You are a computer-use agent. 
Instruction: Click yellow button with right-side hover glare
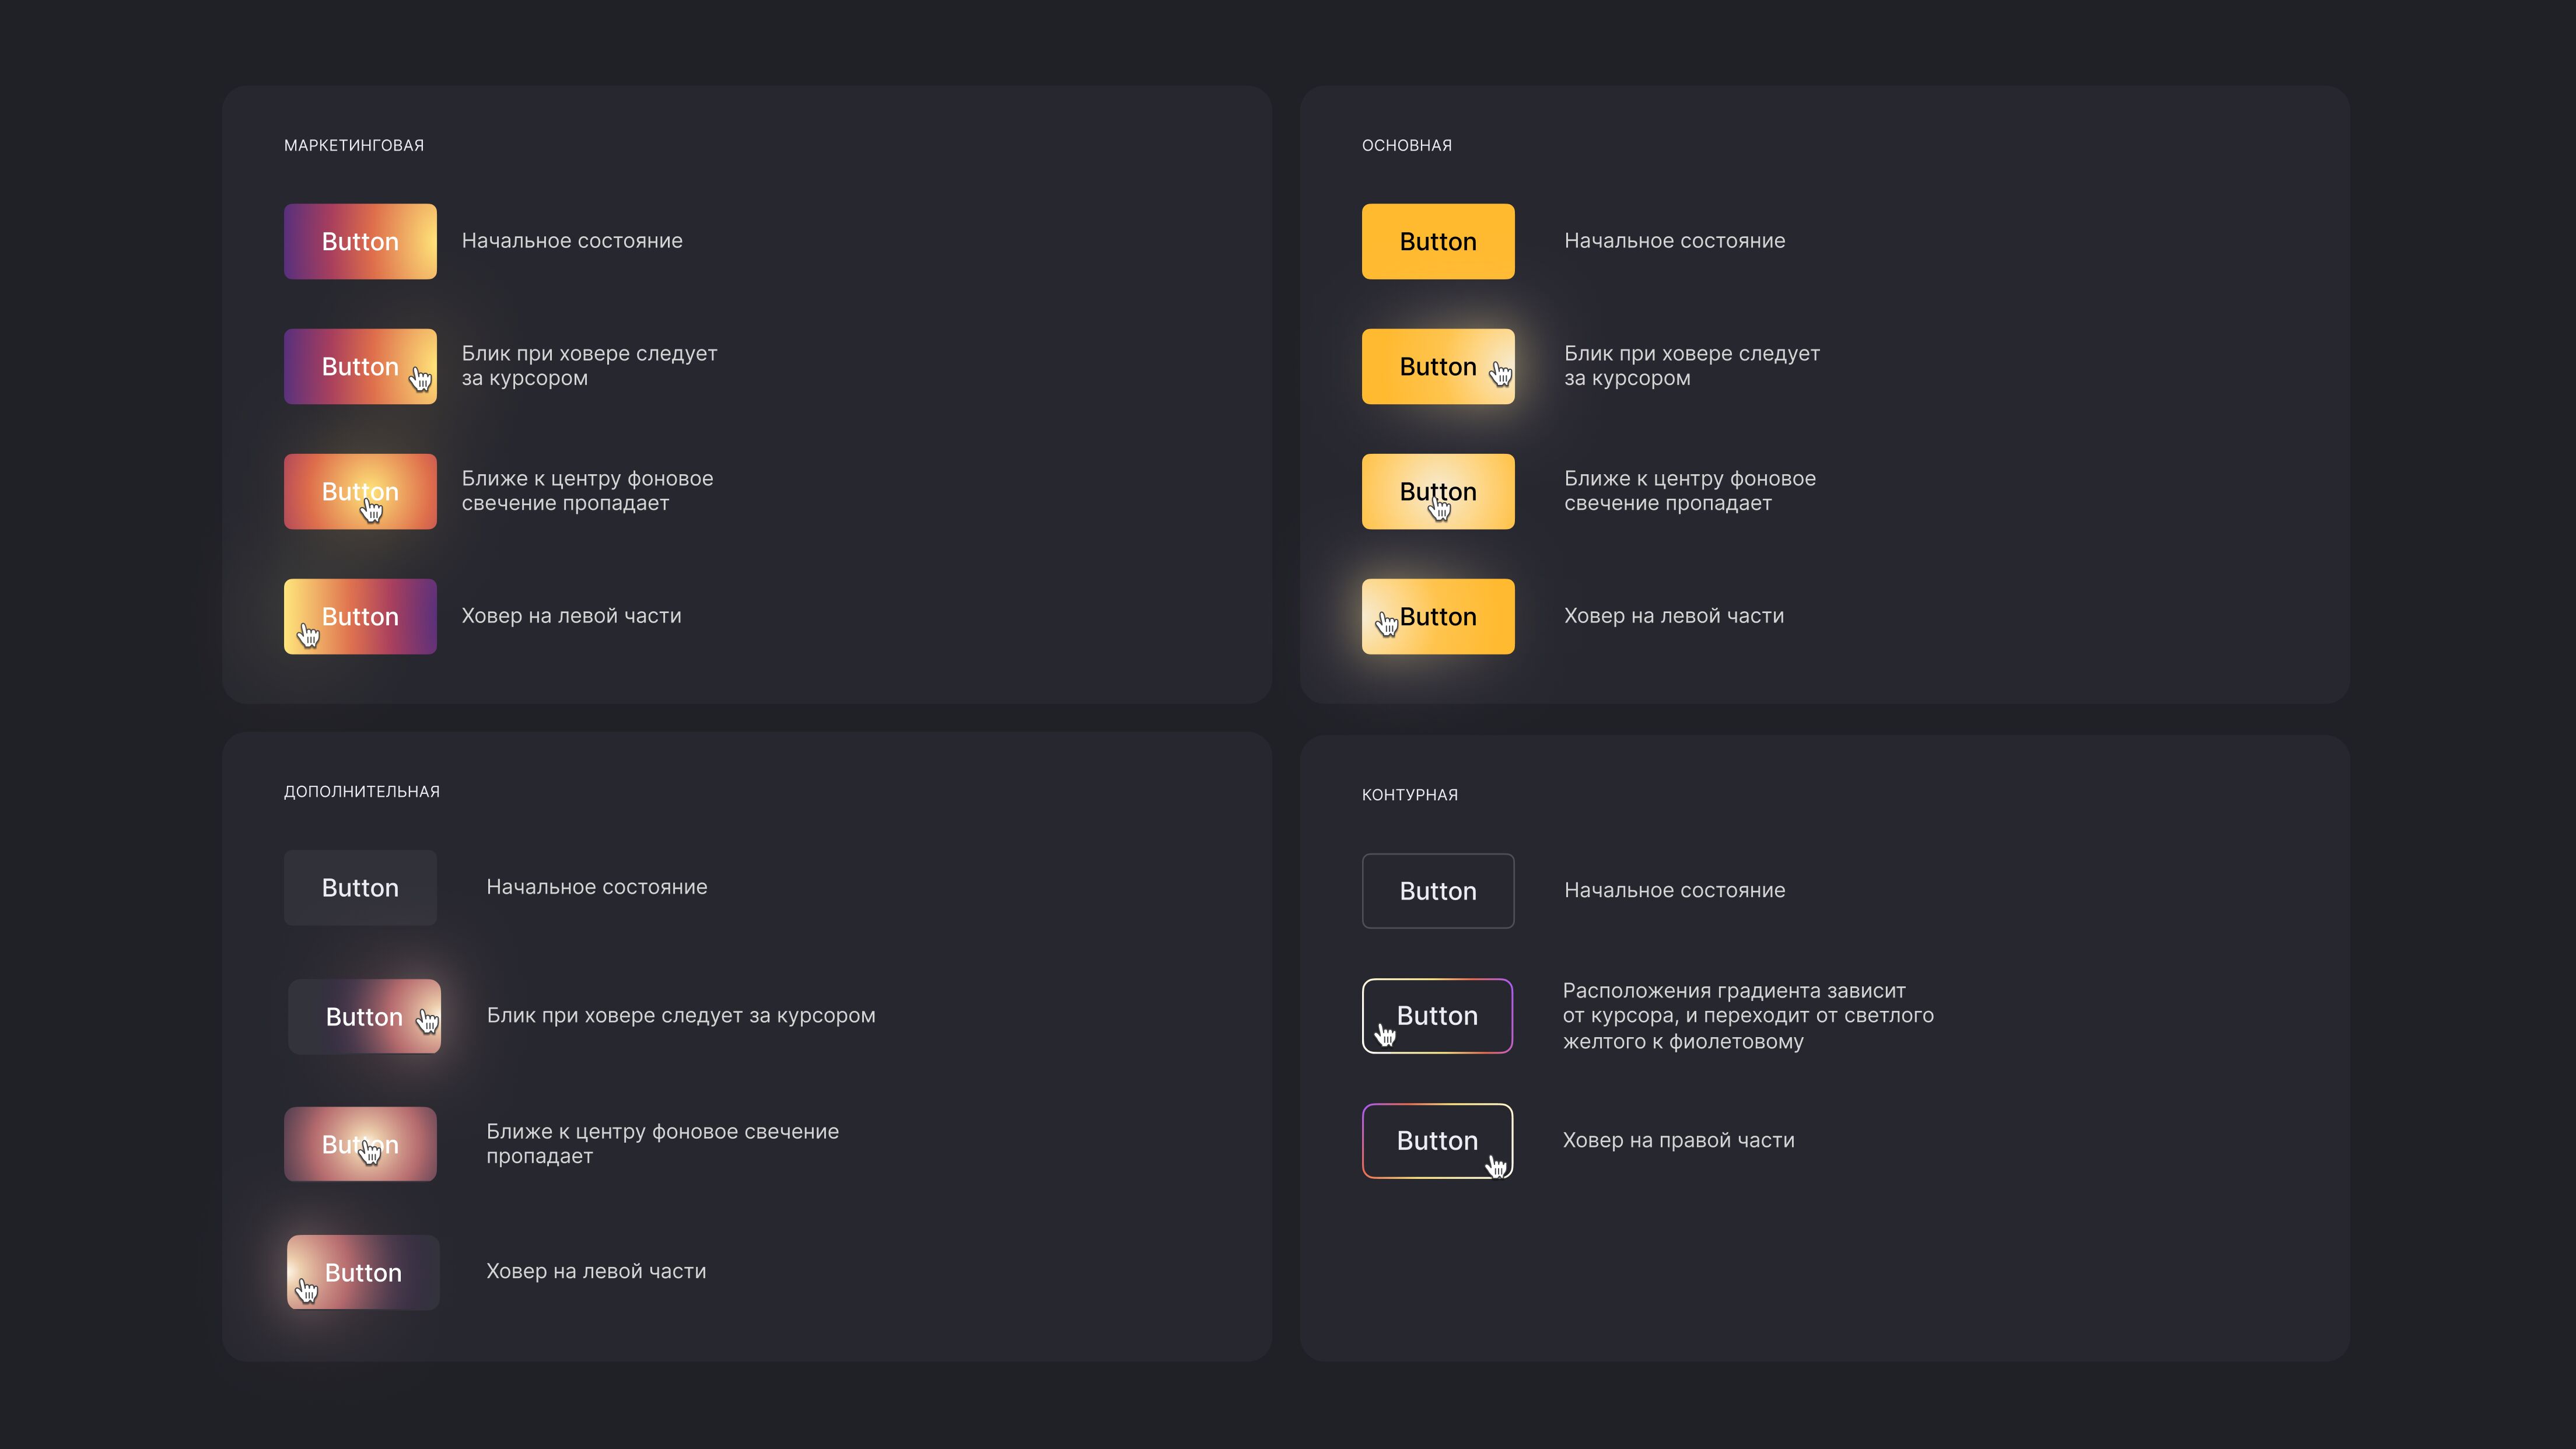1437,366
